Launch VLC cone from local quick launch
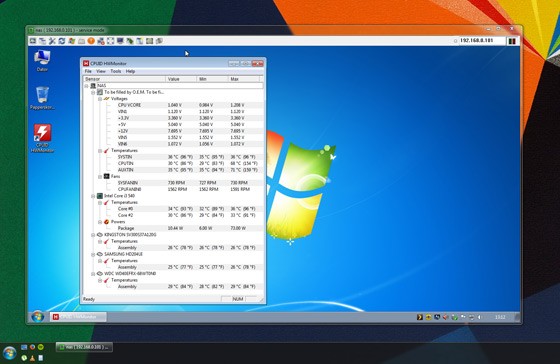Viewport: 560px width, 364px height. [x=32, y=358]
